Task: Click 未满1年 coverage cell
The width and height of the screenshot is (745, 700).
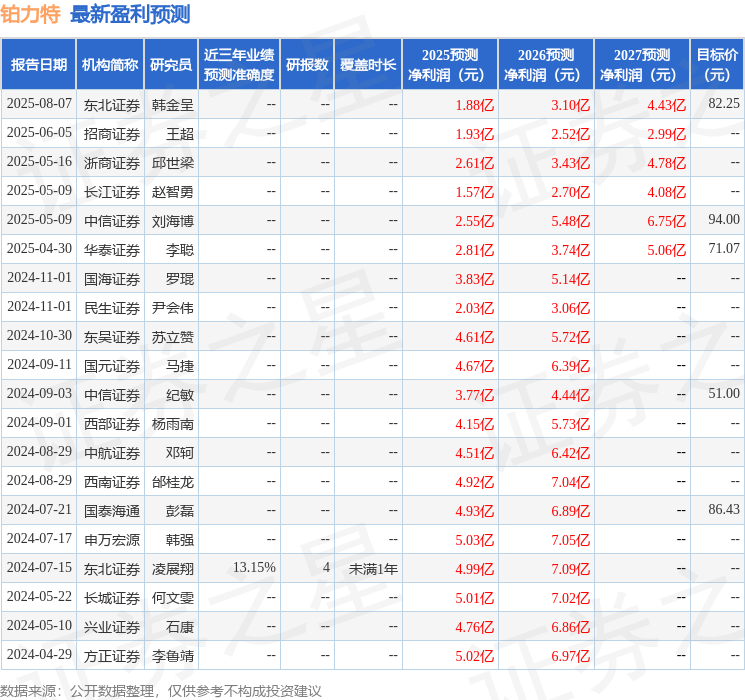Action: (373, 569)
